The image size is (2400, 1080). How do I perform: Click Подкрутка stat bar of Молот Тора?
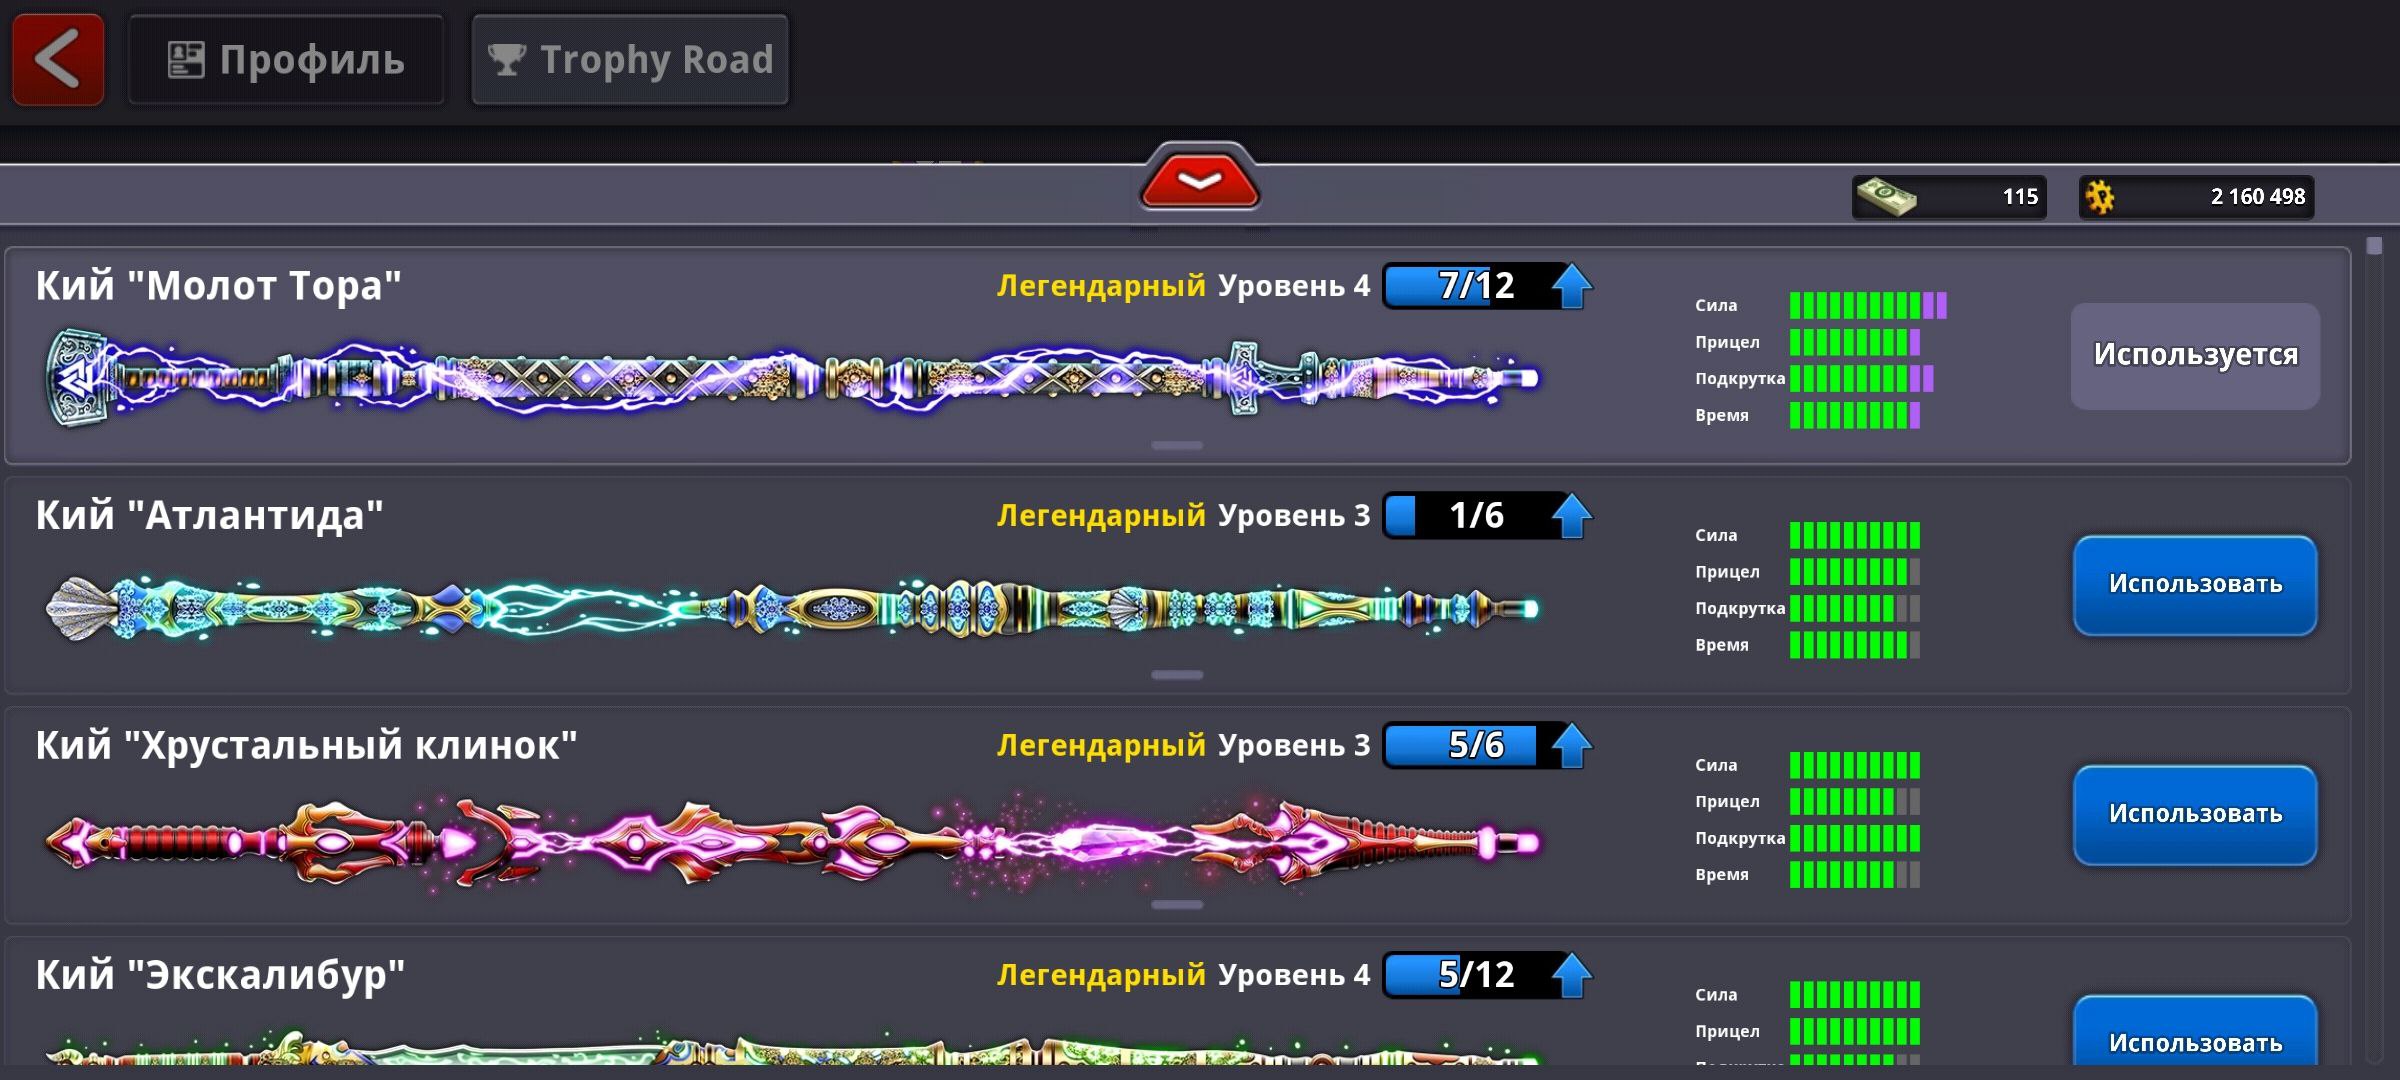point(1862,379)
